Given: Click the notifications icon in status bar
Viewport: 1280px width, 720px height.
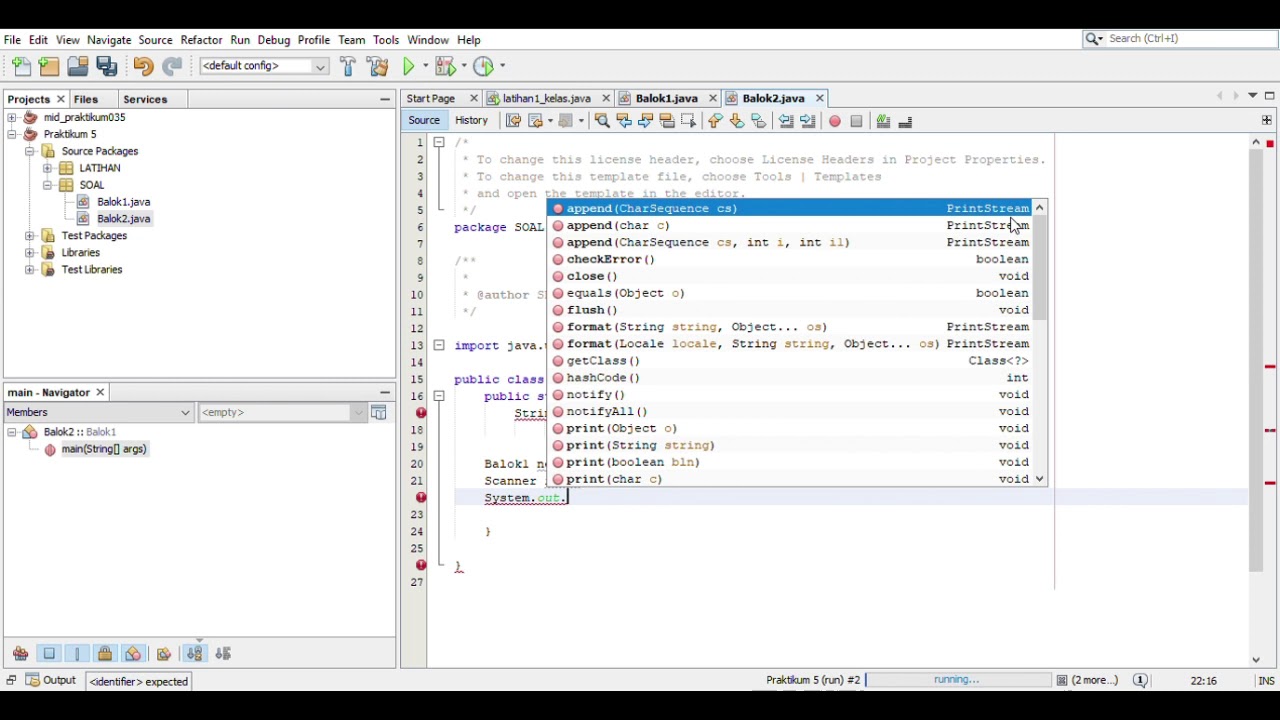Looking at the screenshot, I should 1141,680.
